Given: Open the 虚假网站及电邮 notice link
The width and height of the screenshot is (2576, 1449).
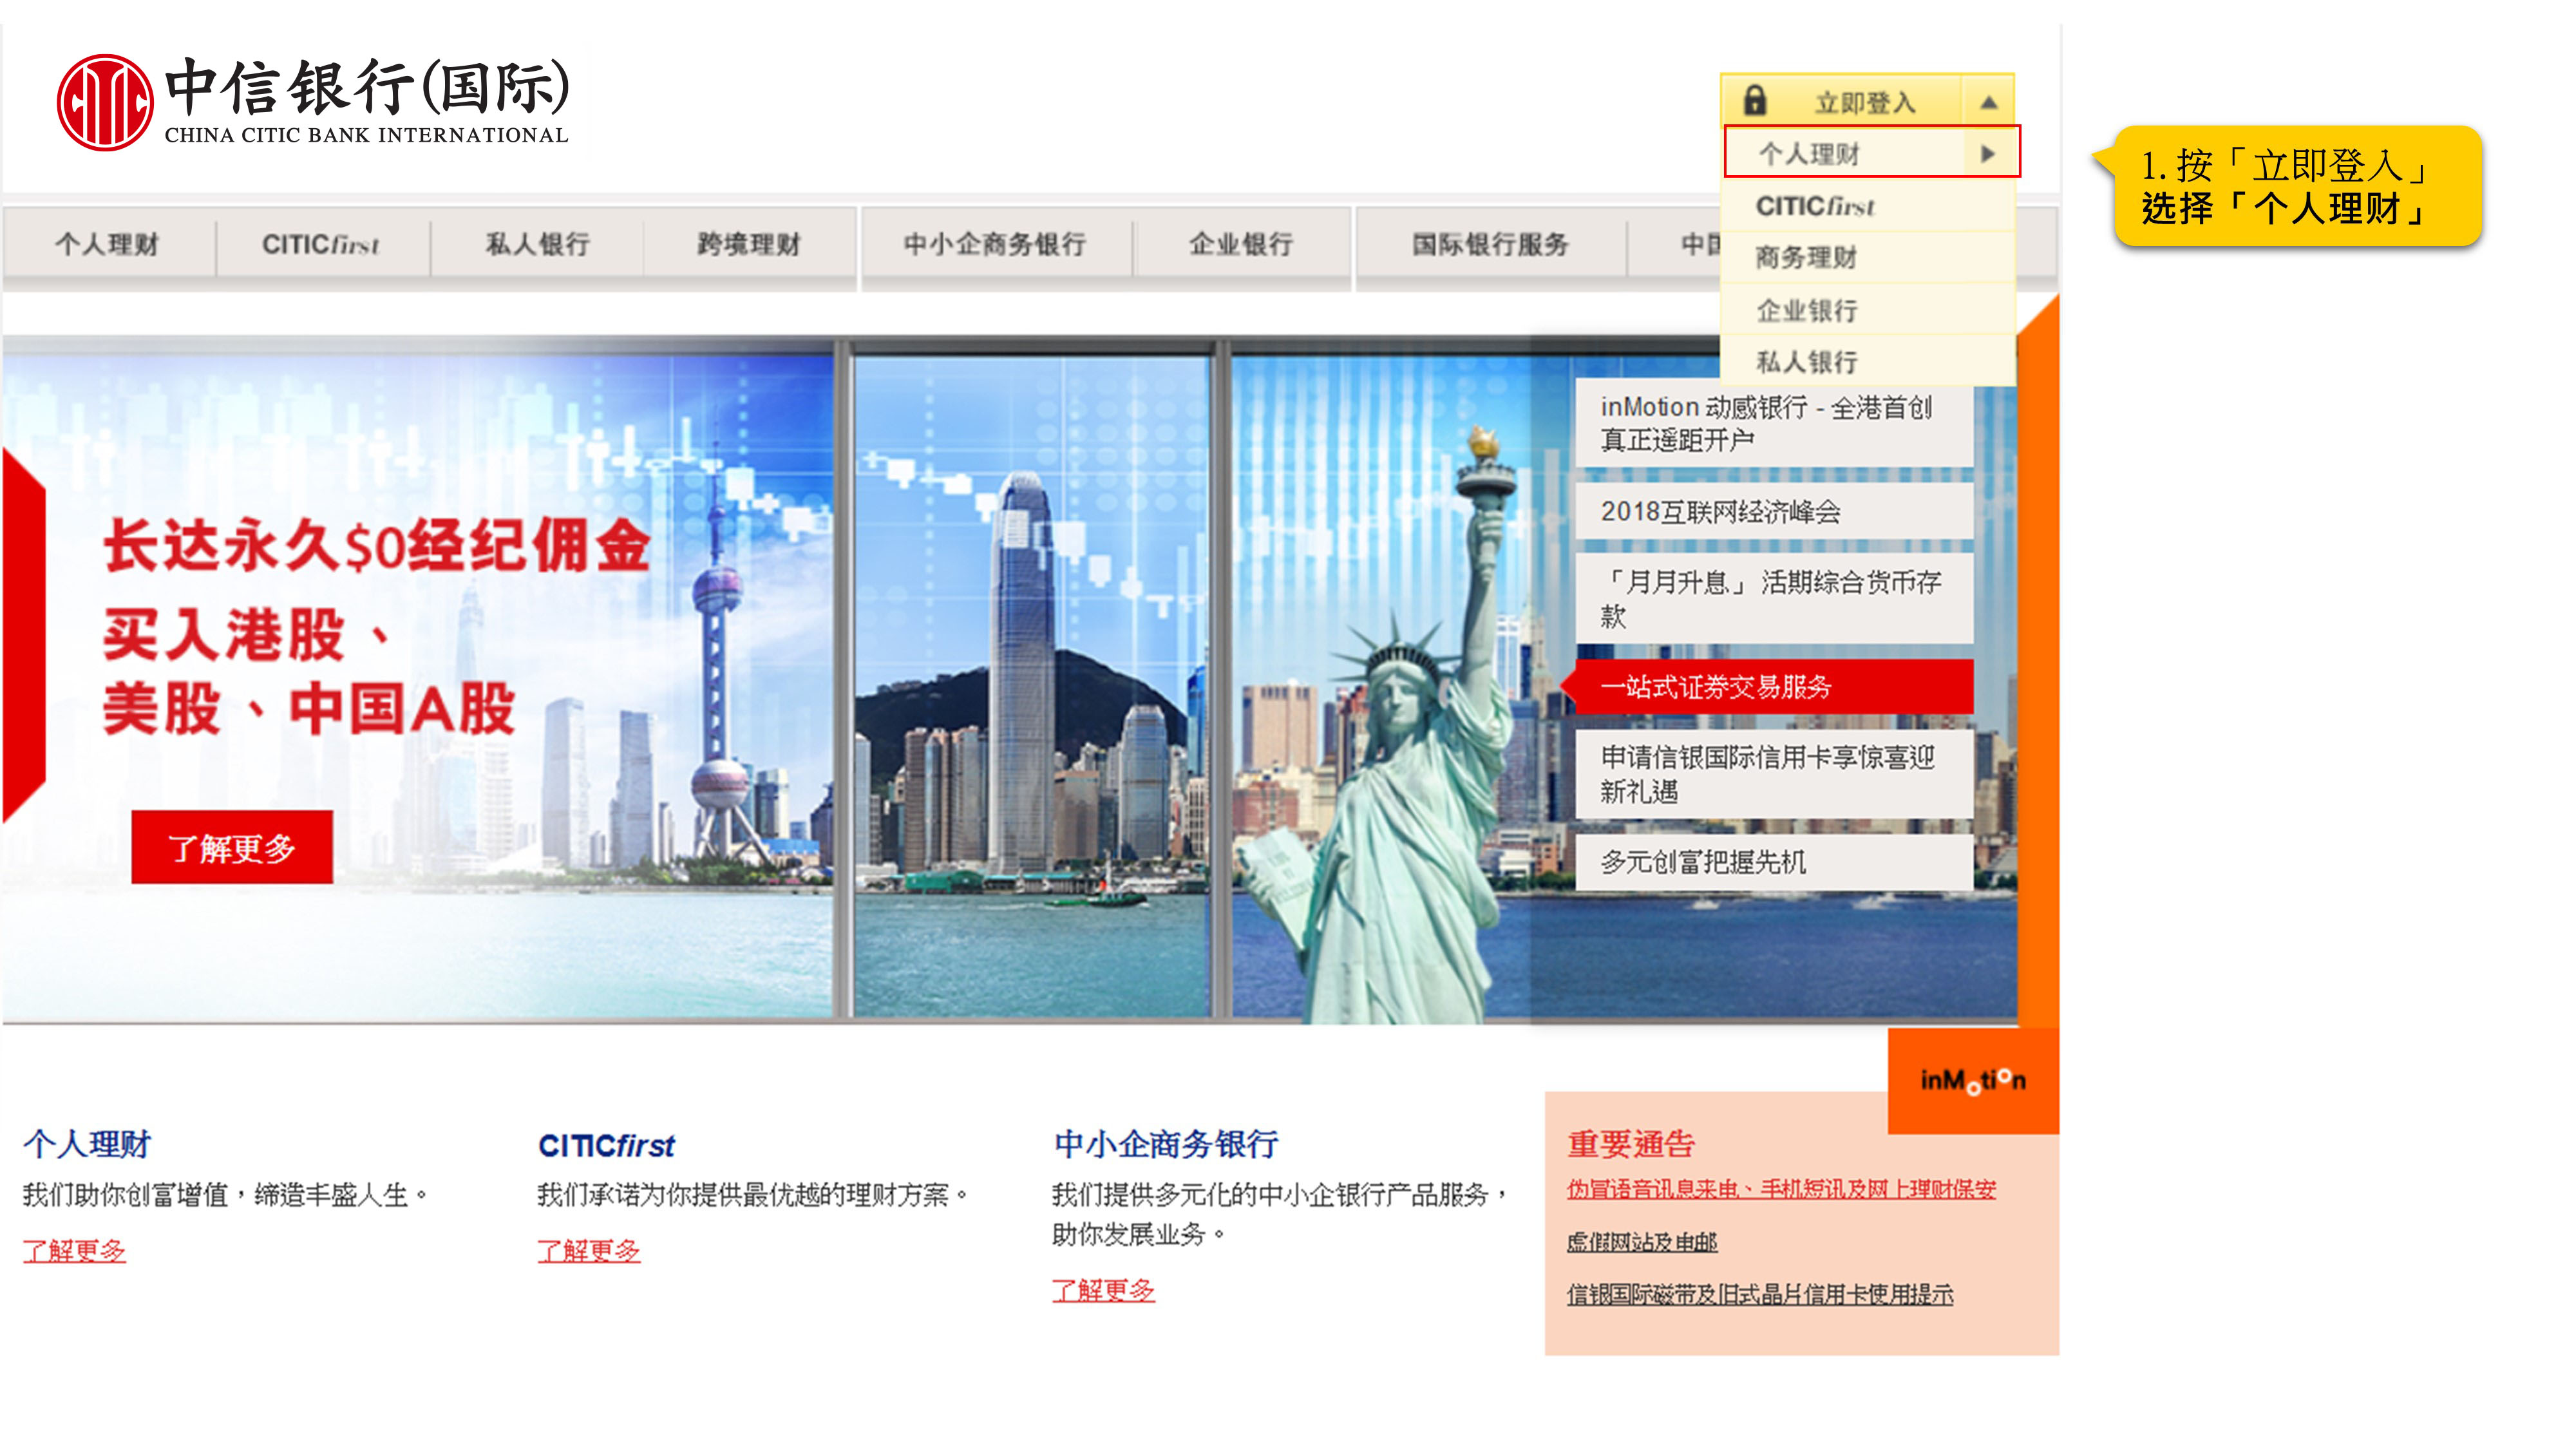Looking at the screenshot, I should tap(1642, 1242).
